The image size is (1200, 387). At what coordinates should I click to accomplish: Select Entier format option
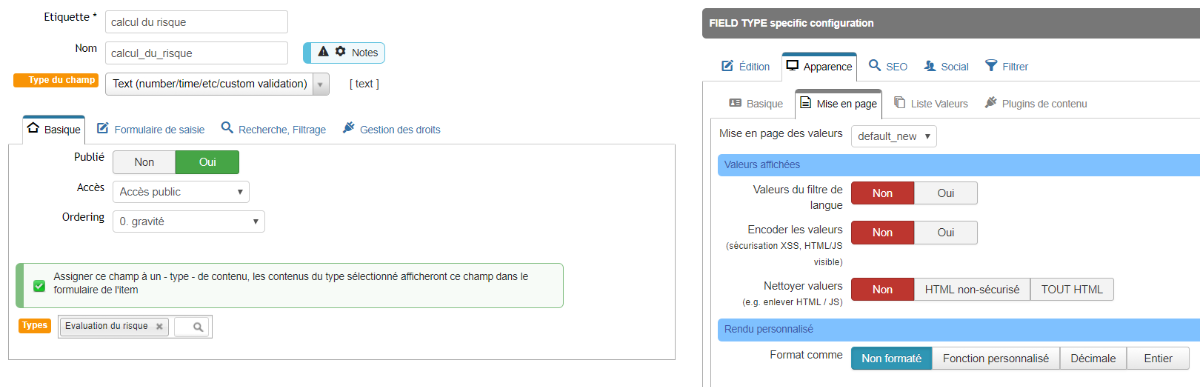pyautogui.click(x=1158, y=358)
